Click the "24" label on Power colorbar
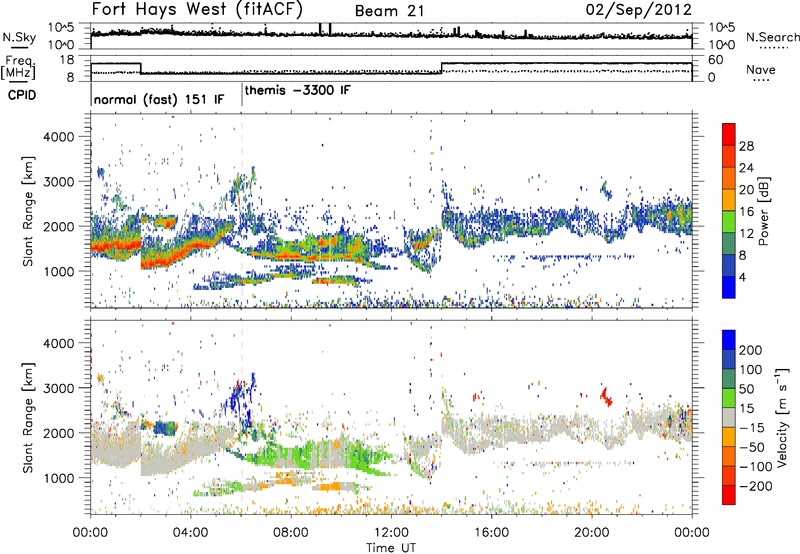This screenshot has height=554, width=800. pos(746,168)
